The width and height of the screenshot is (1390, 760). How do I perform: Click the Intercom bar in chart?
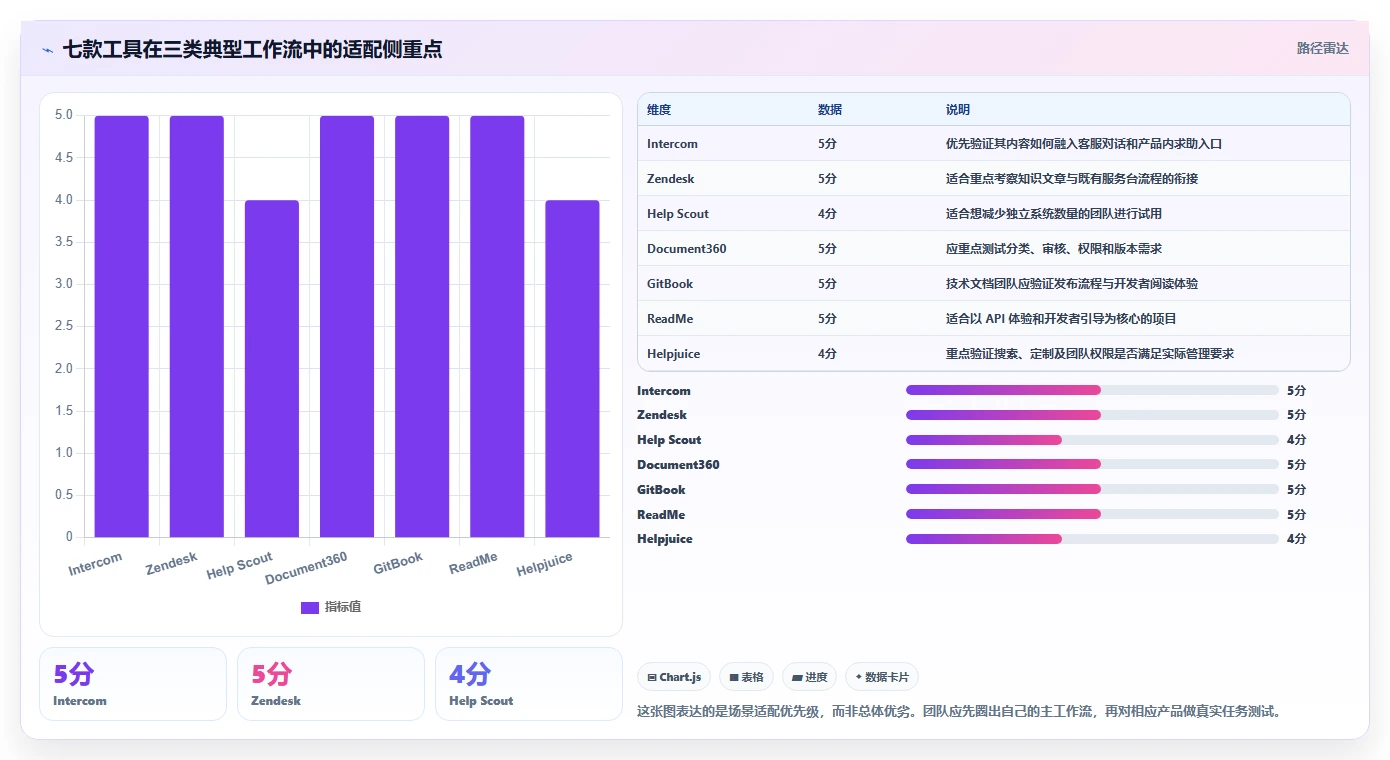122,326
